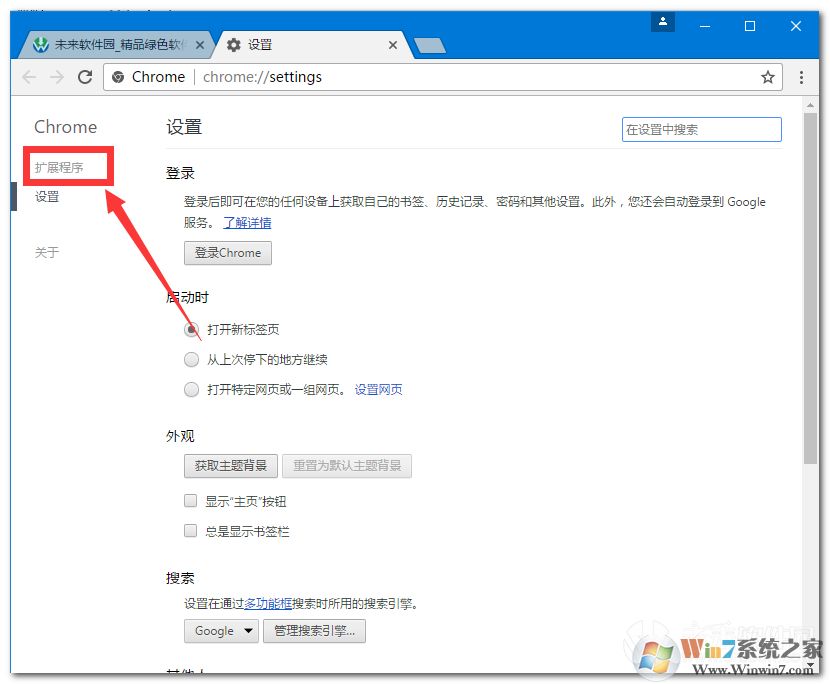The image size is (830, 684).
Task: Click the Chrome site info icon in address bar
Action: click(119, 77)
